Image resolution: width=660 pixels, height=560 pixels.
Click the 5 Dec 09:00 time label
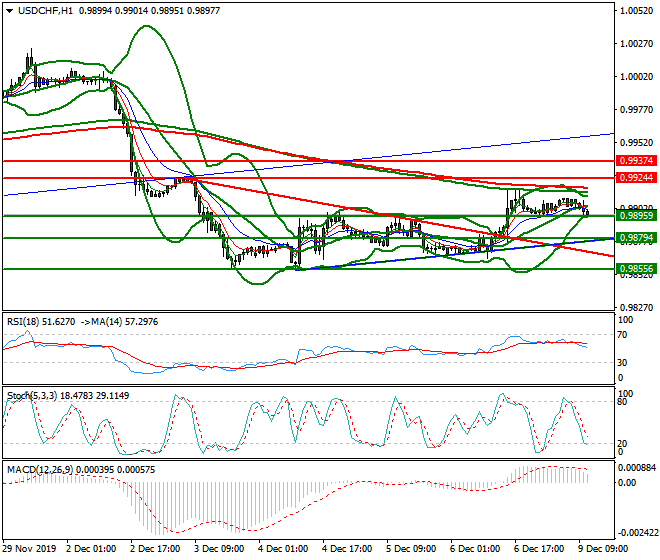tap(411, 549)
